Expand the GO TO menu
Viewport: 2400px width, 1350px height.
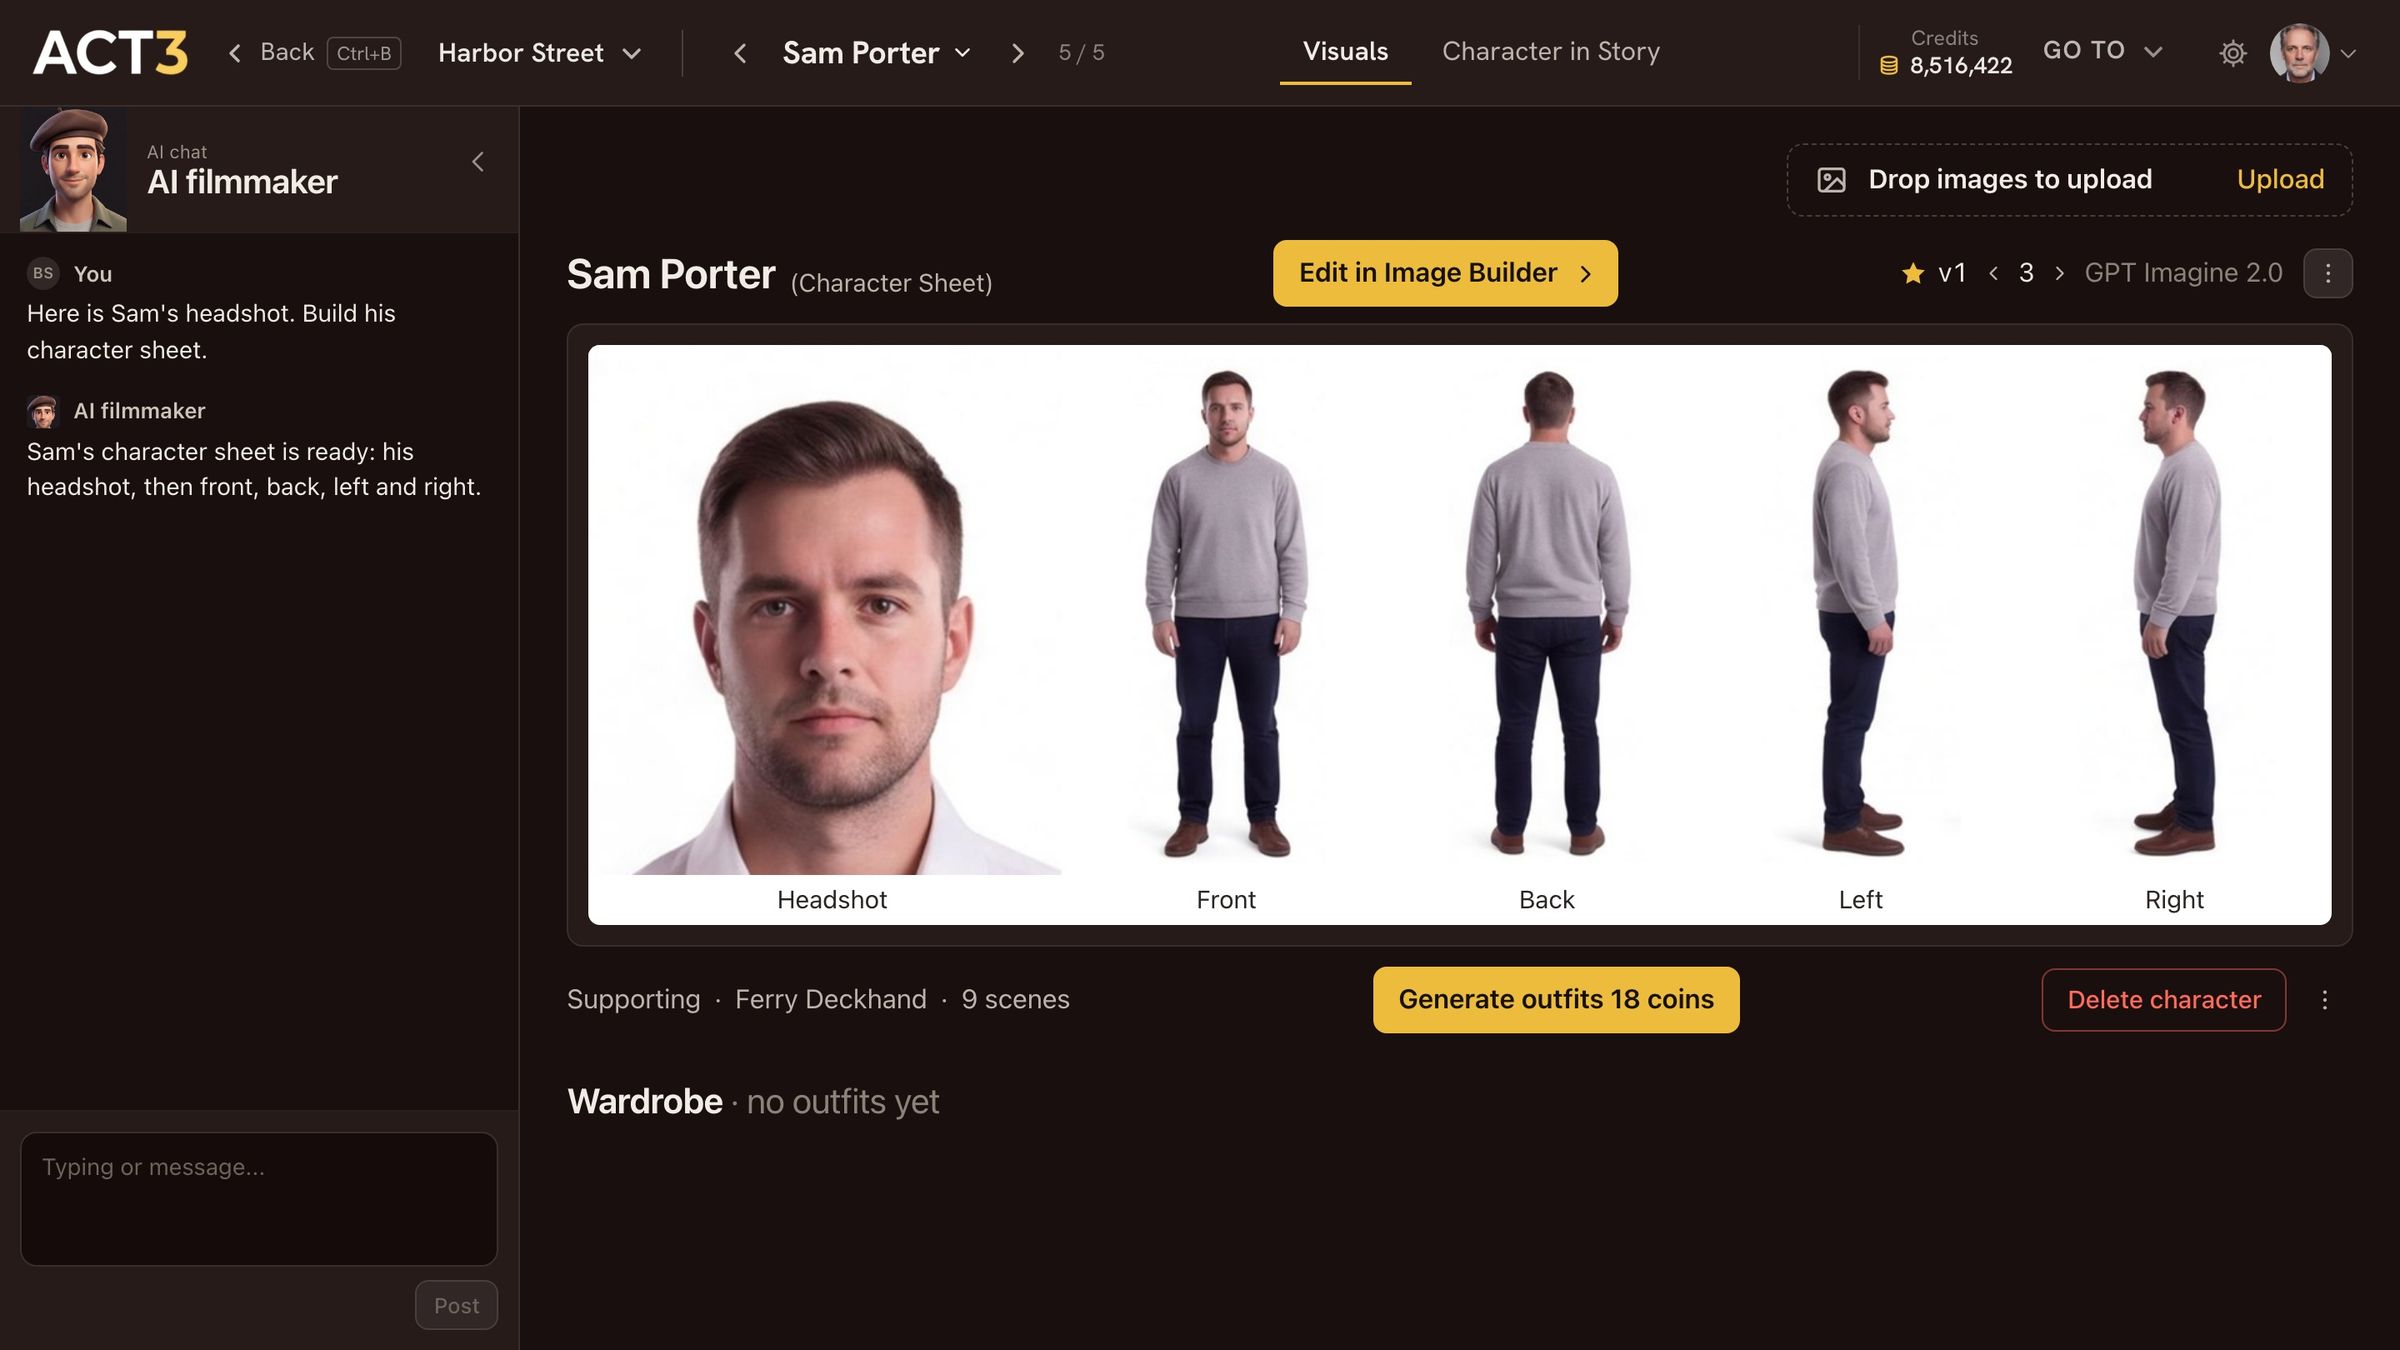tap(2102, 50)
